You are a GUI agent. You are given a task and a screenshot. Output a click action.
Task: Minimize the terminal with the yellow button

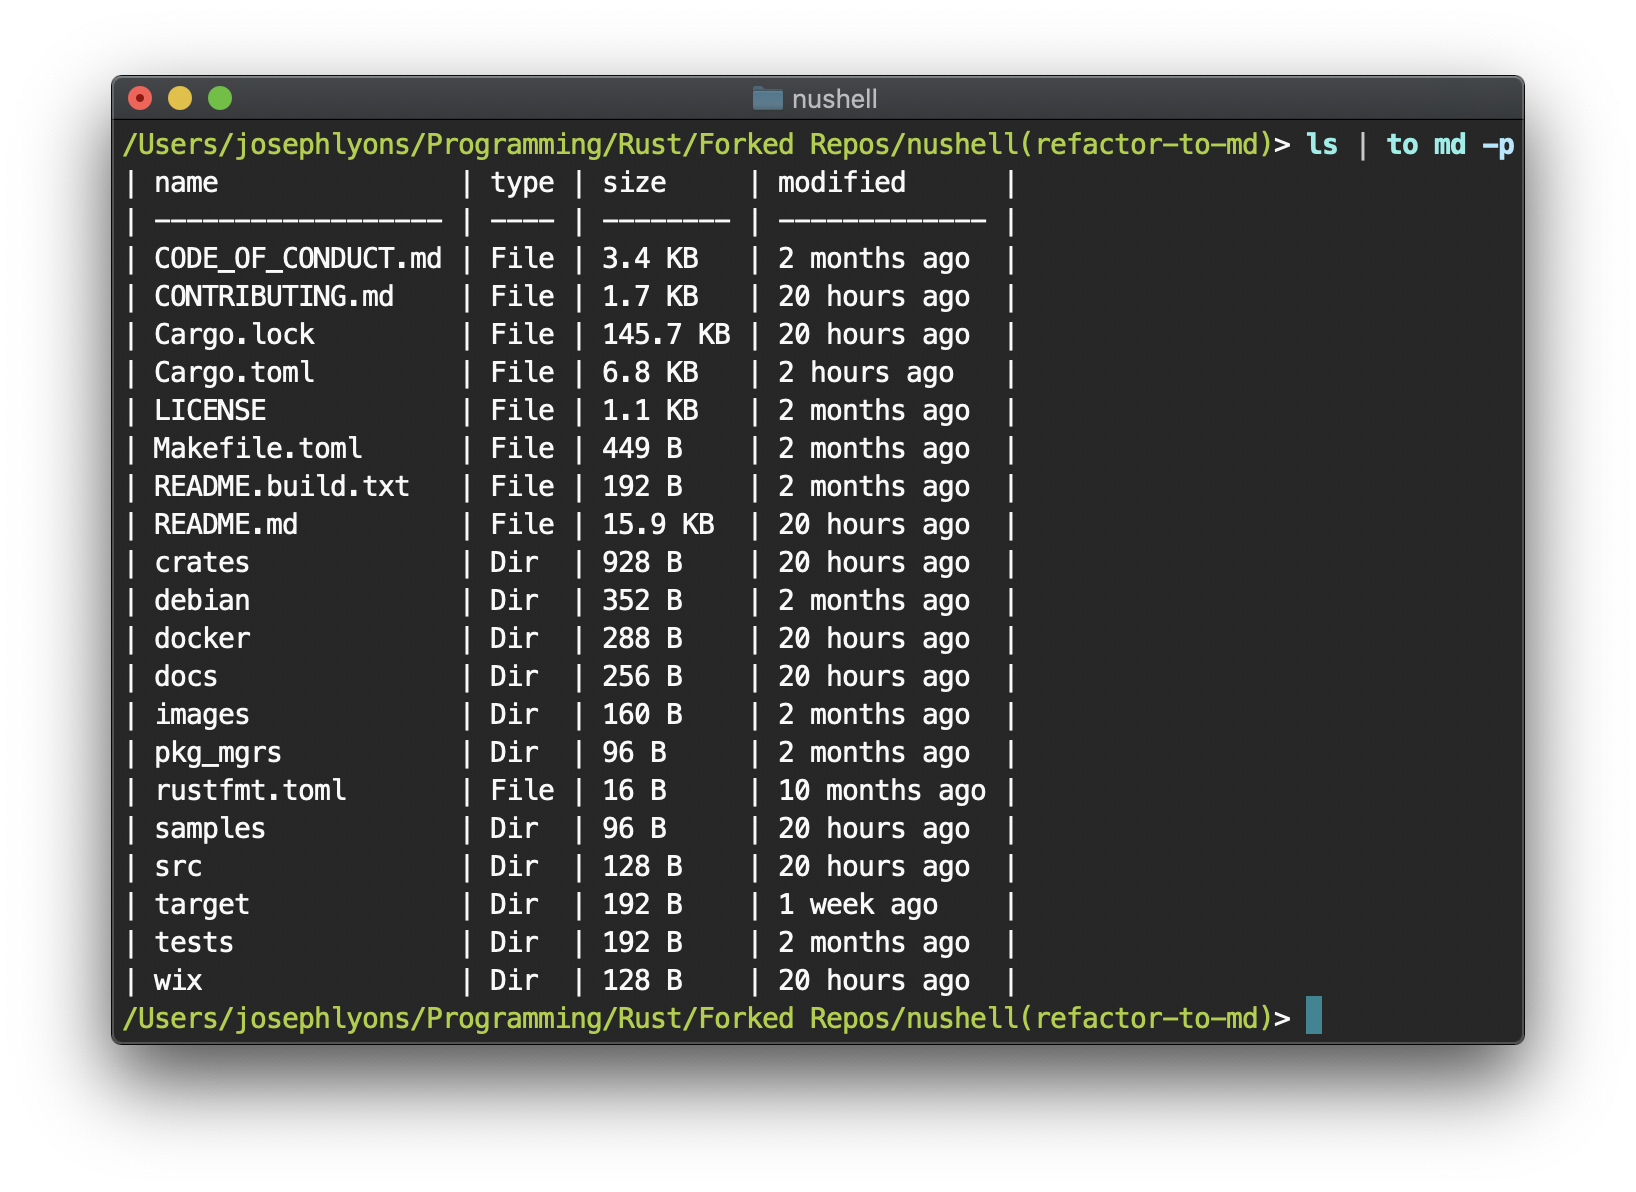(x=180, y=98)
